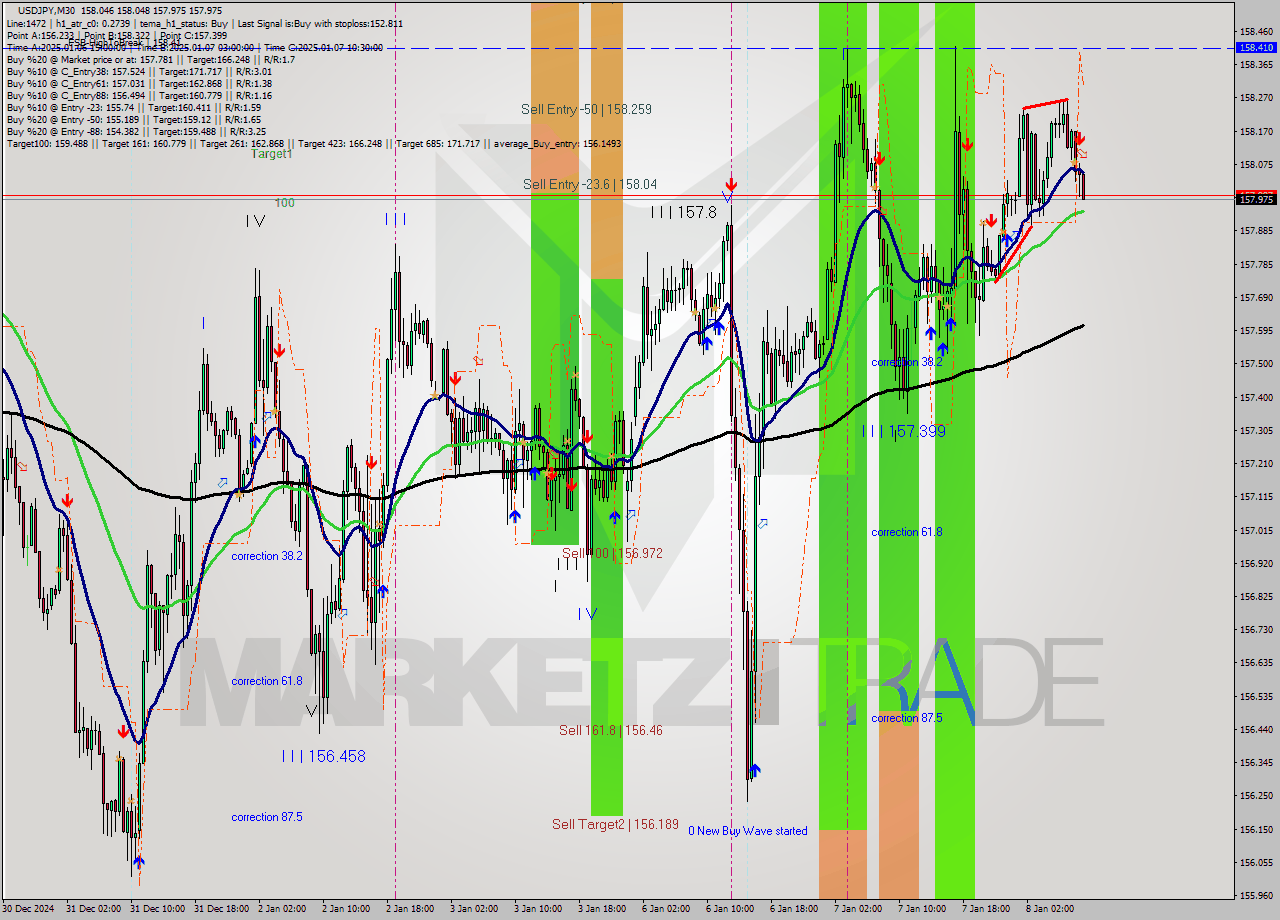Click the '7 Jan 18:00' time axis label
The image size is (1280, 920).
pyautogui.click(x=985, y=909)
